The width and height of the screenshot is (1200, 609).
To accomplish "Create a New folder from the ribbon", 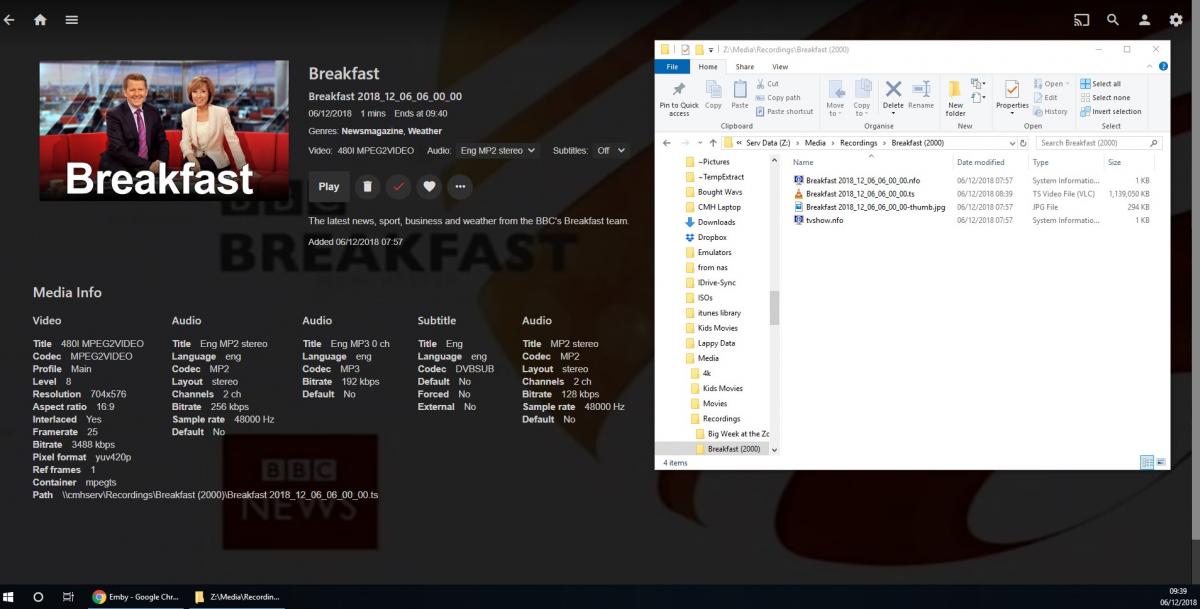I will (955, 97).
